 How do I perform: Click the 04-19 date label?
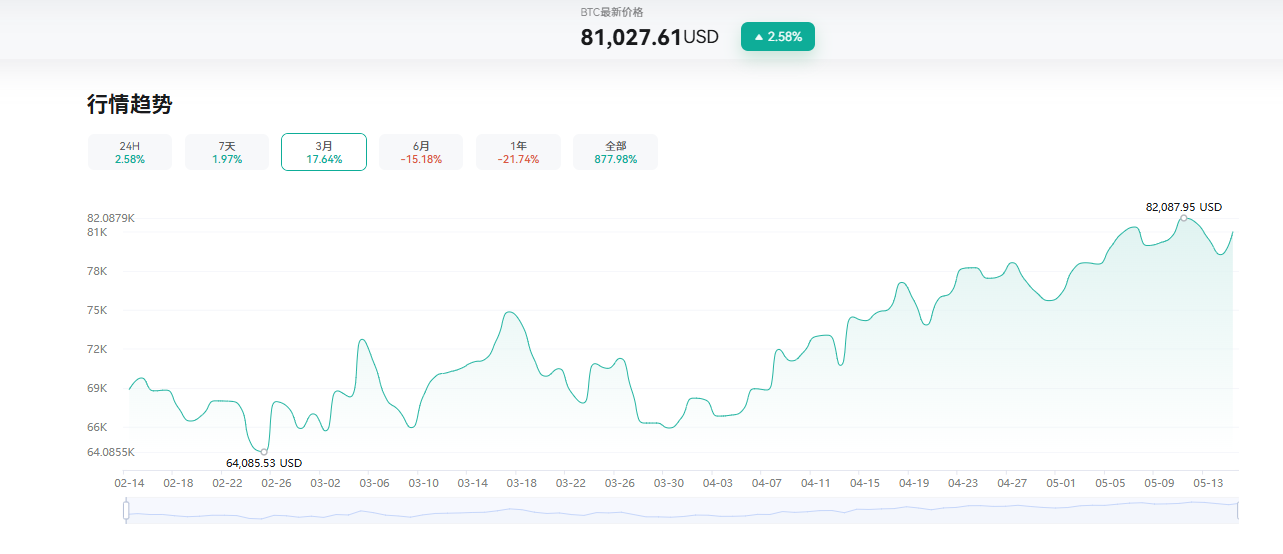(x=914, y=483)
